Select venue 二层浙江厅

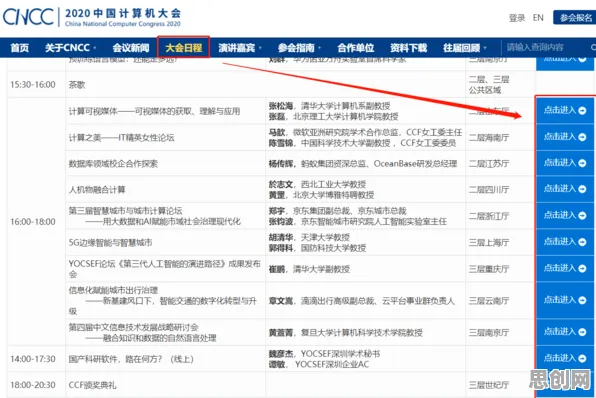489,216
